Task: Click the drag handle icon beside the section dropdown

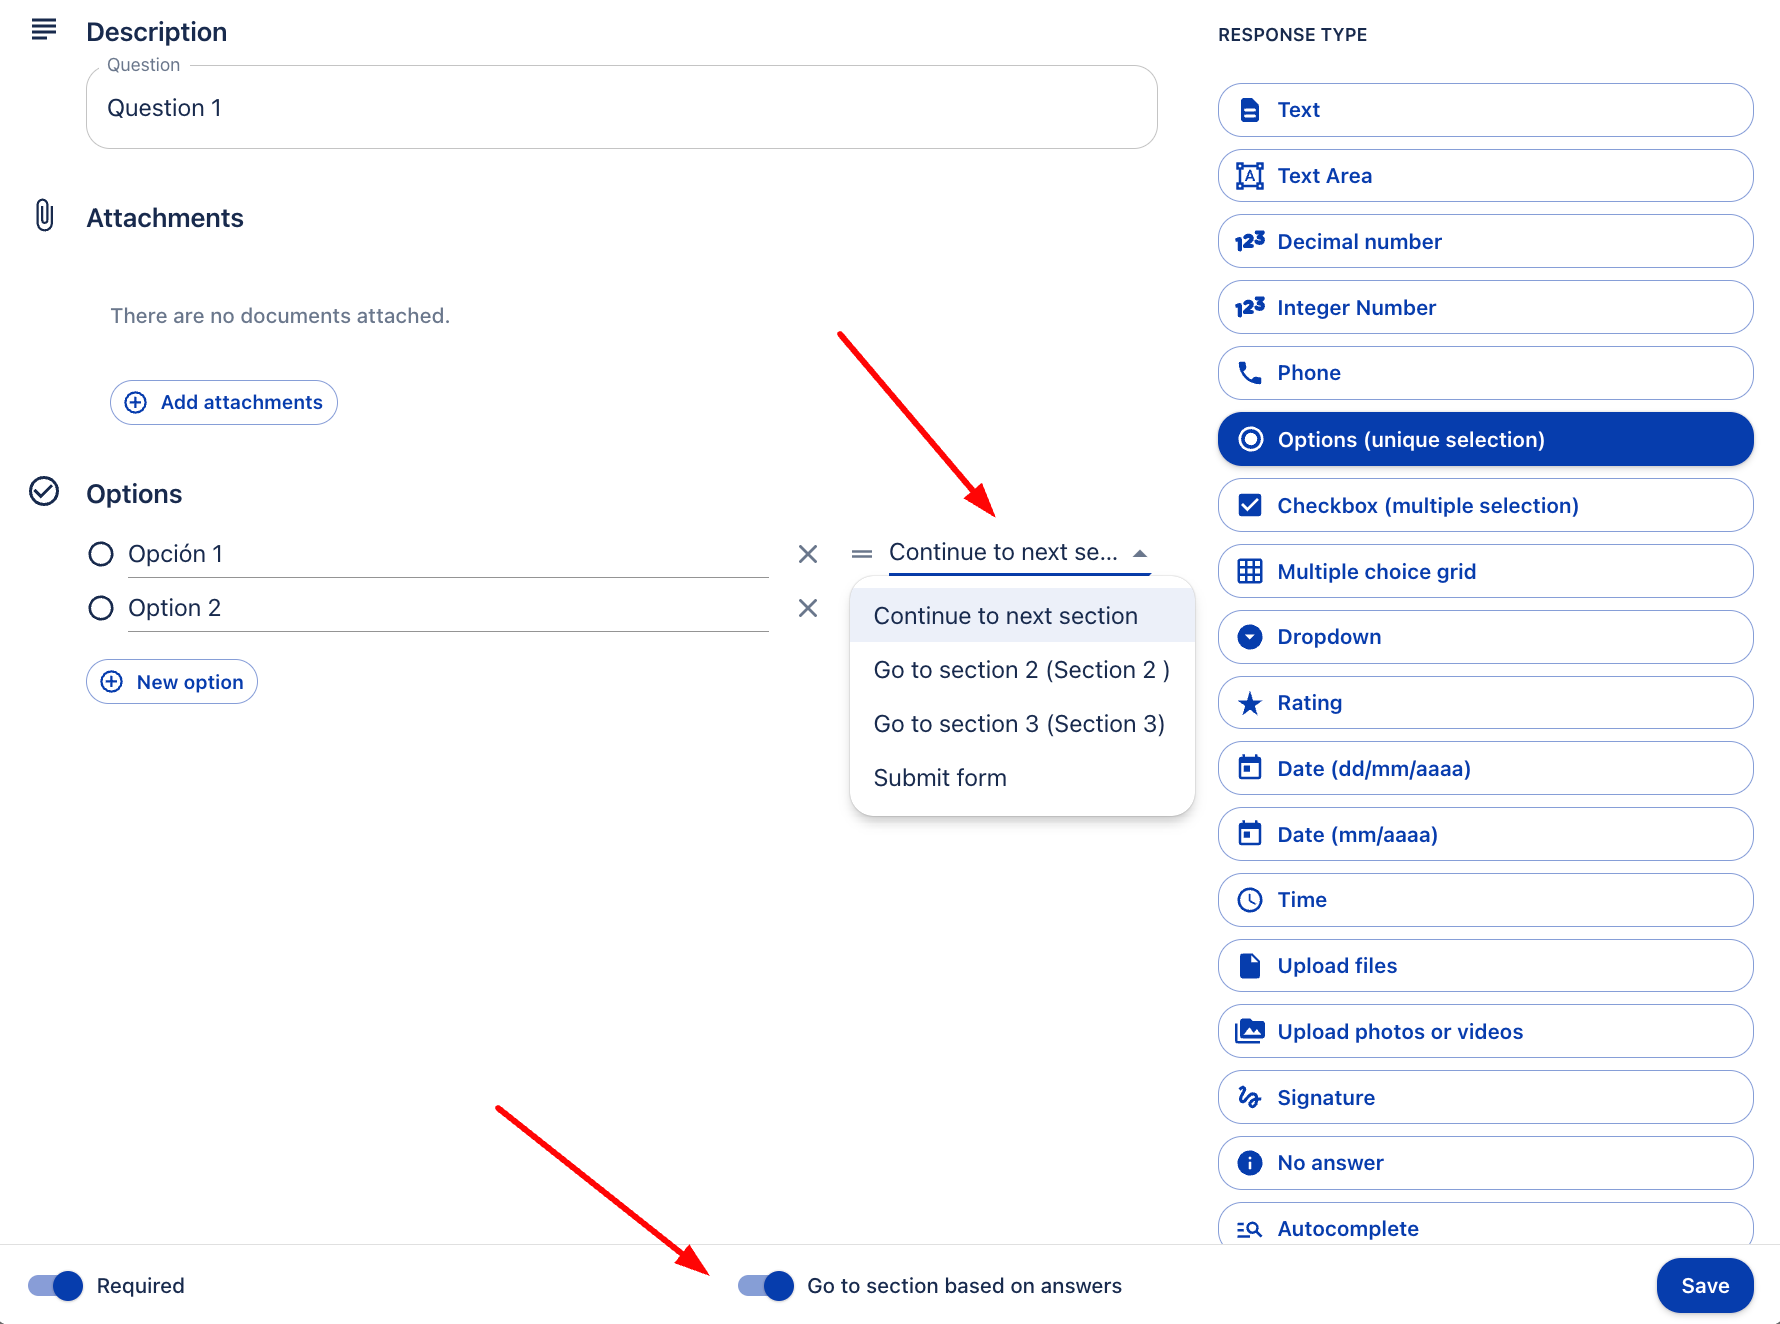Action: coord(861,554)
